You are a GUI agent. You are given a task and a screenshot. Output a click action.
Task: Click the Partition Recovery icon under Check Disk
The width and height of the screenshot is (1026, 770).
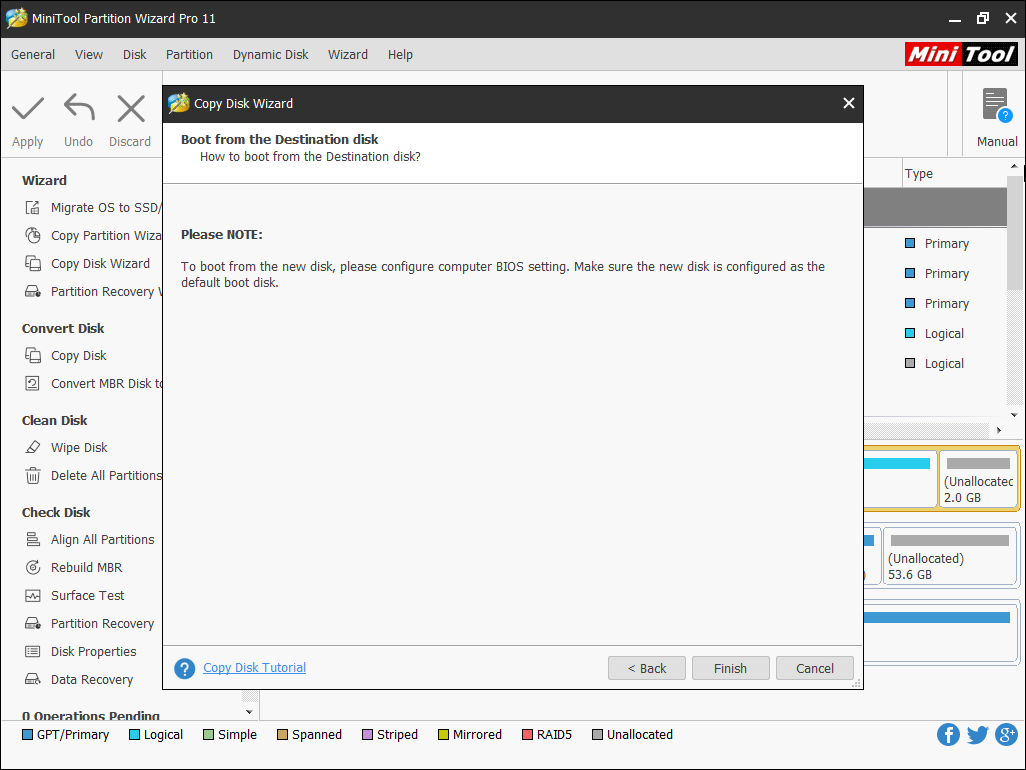(33, 623)
